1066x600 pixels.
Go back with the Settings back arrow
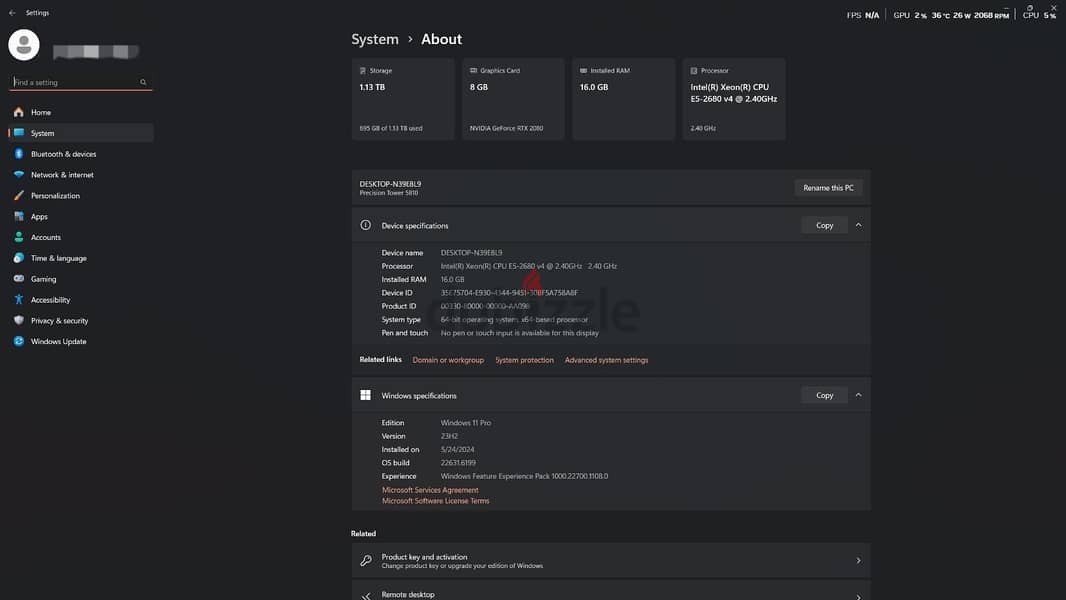point(12,13)
